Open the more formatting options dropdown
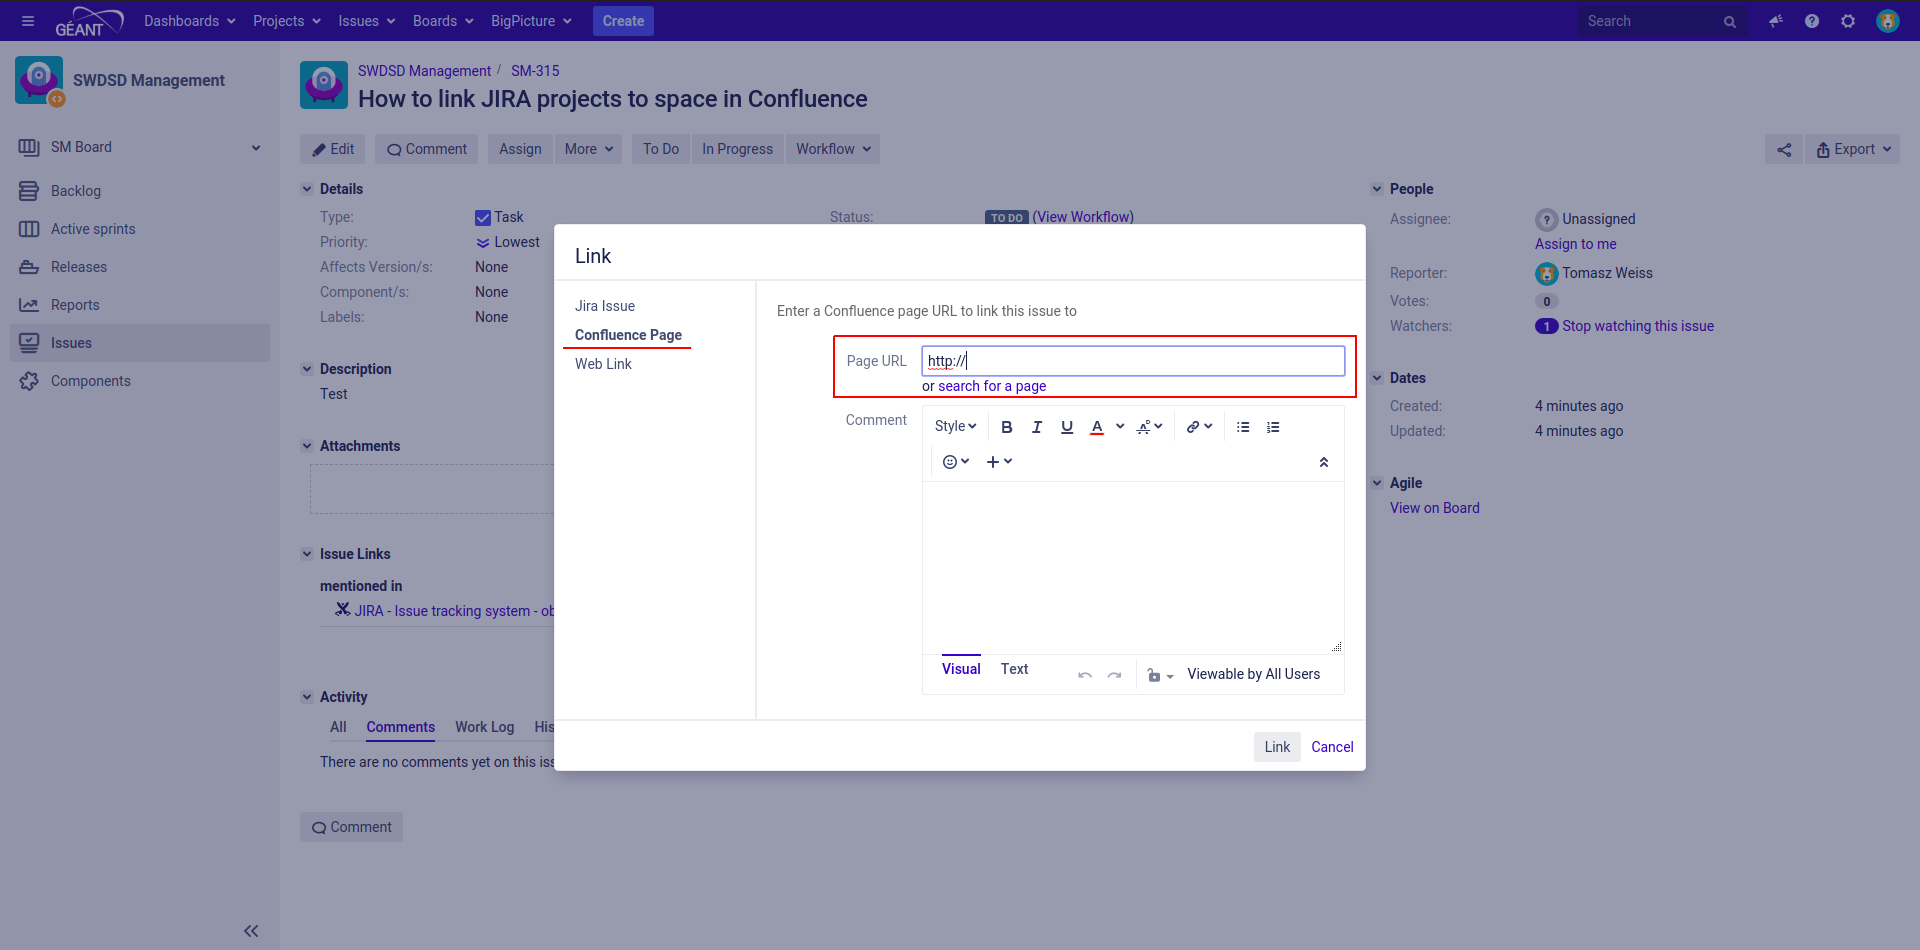Screen dimensions: 1920x950 tap(1150, 427)
